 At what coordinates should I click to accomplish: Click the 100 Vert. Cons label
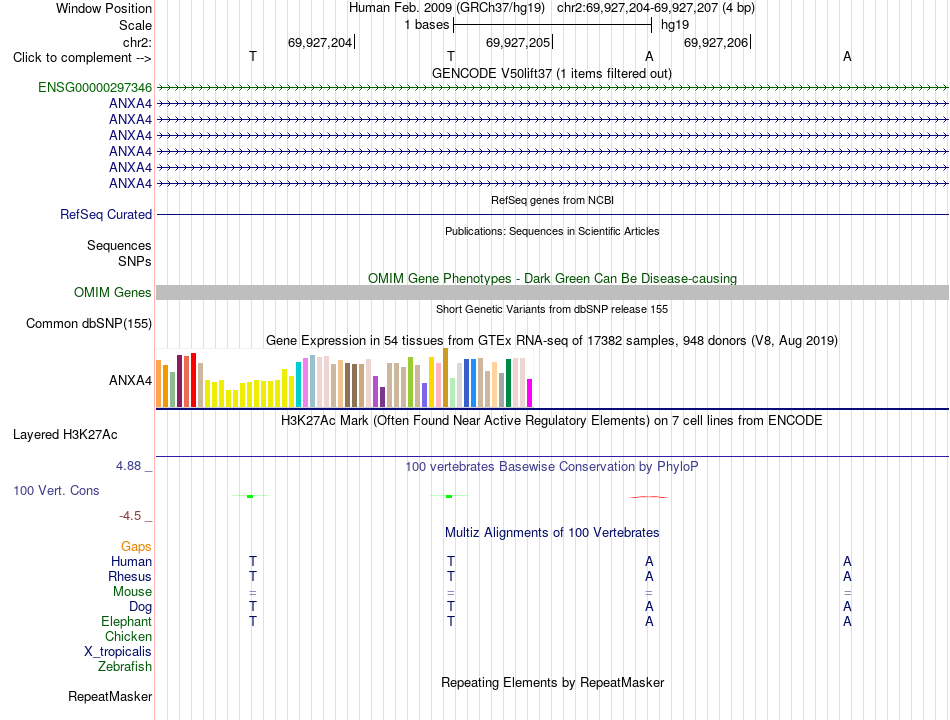click(56, 490)
